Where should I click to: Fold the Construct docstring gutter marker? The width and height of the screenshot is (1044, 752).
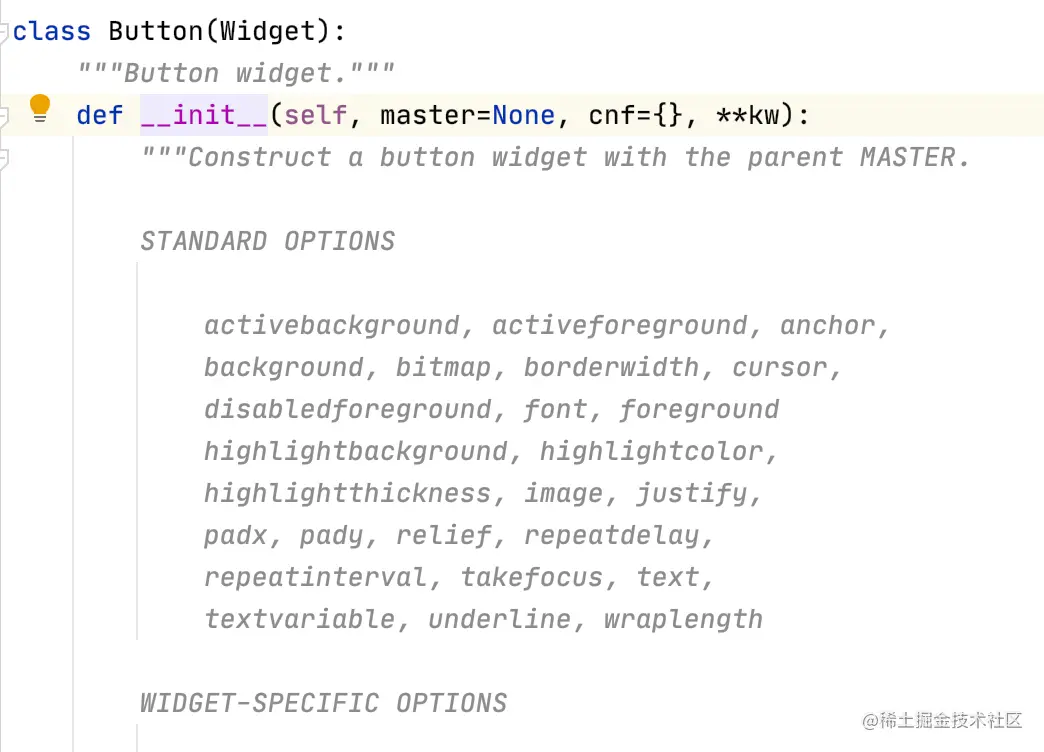coord(3,158)
